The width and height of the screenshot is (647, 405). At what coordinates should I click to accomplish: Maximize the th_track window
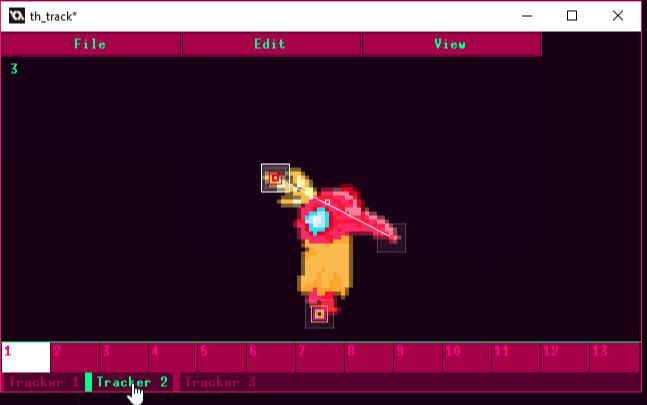click(x=572, y=16)
